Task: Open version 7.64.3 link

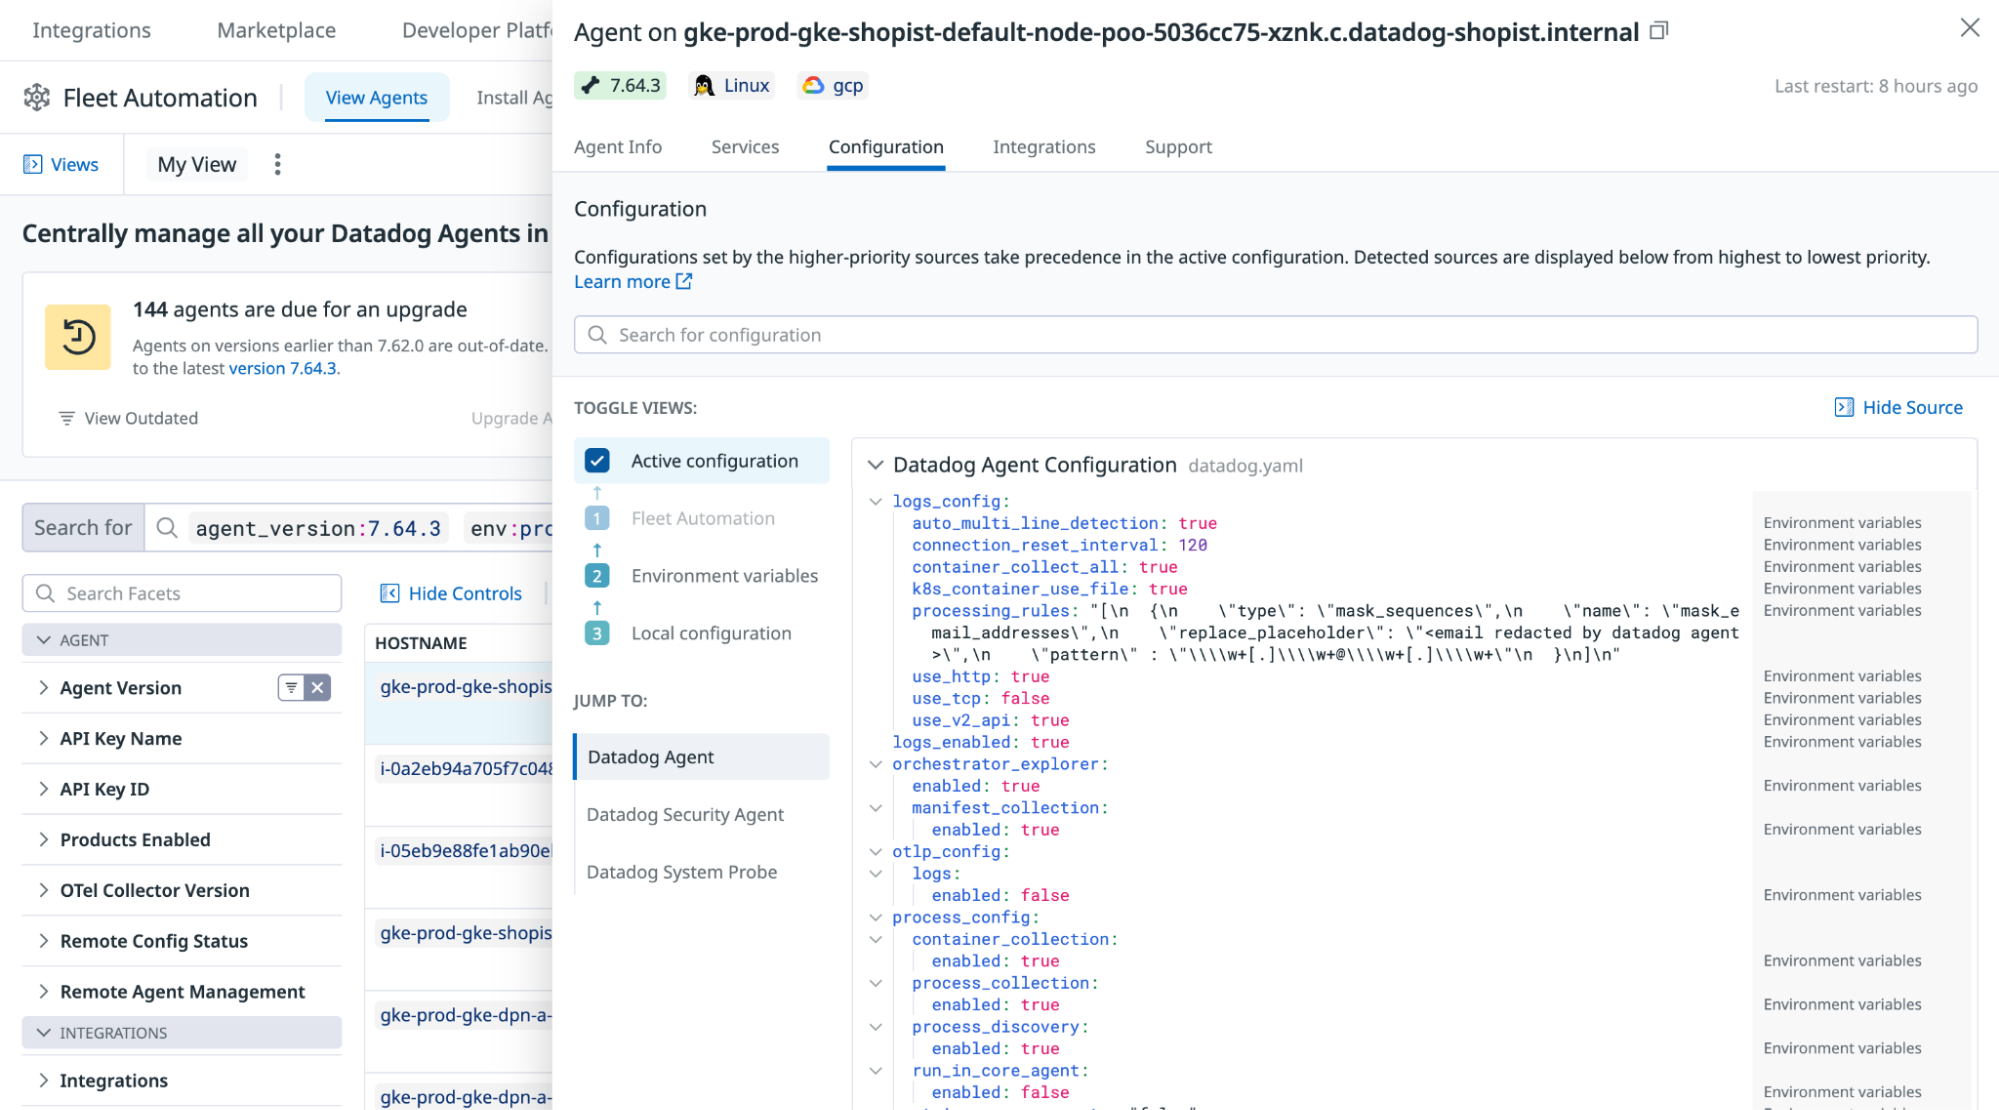Action: pyautogui.click(x=283, y=368)
